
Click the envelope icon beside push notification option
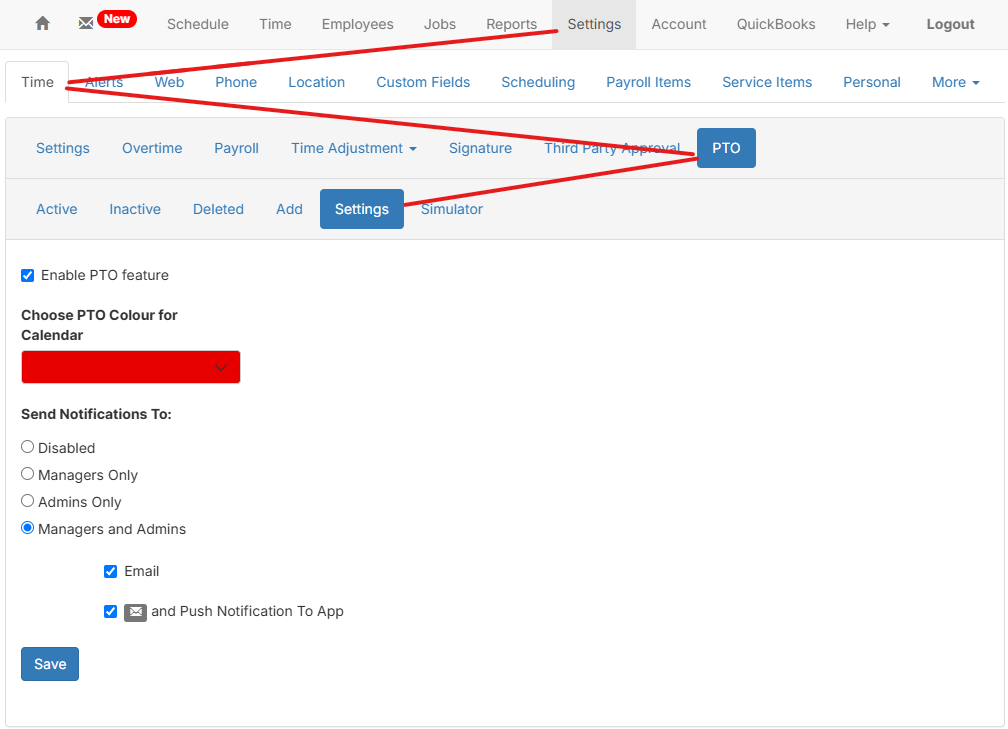136,611
